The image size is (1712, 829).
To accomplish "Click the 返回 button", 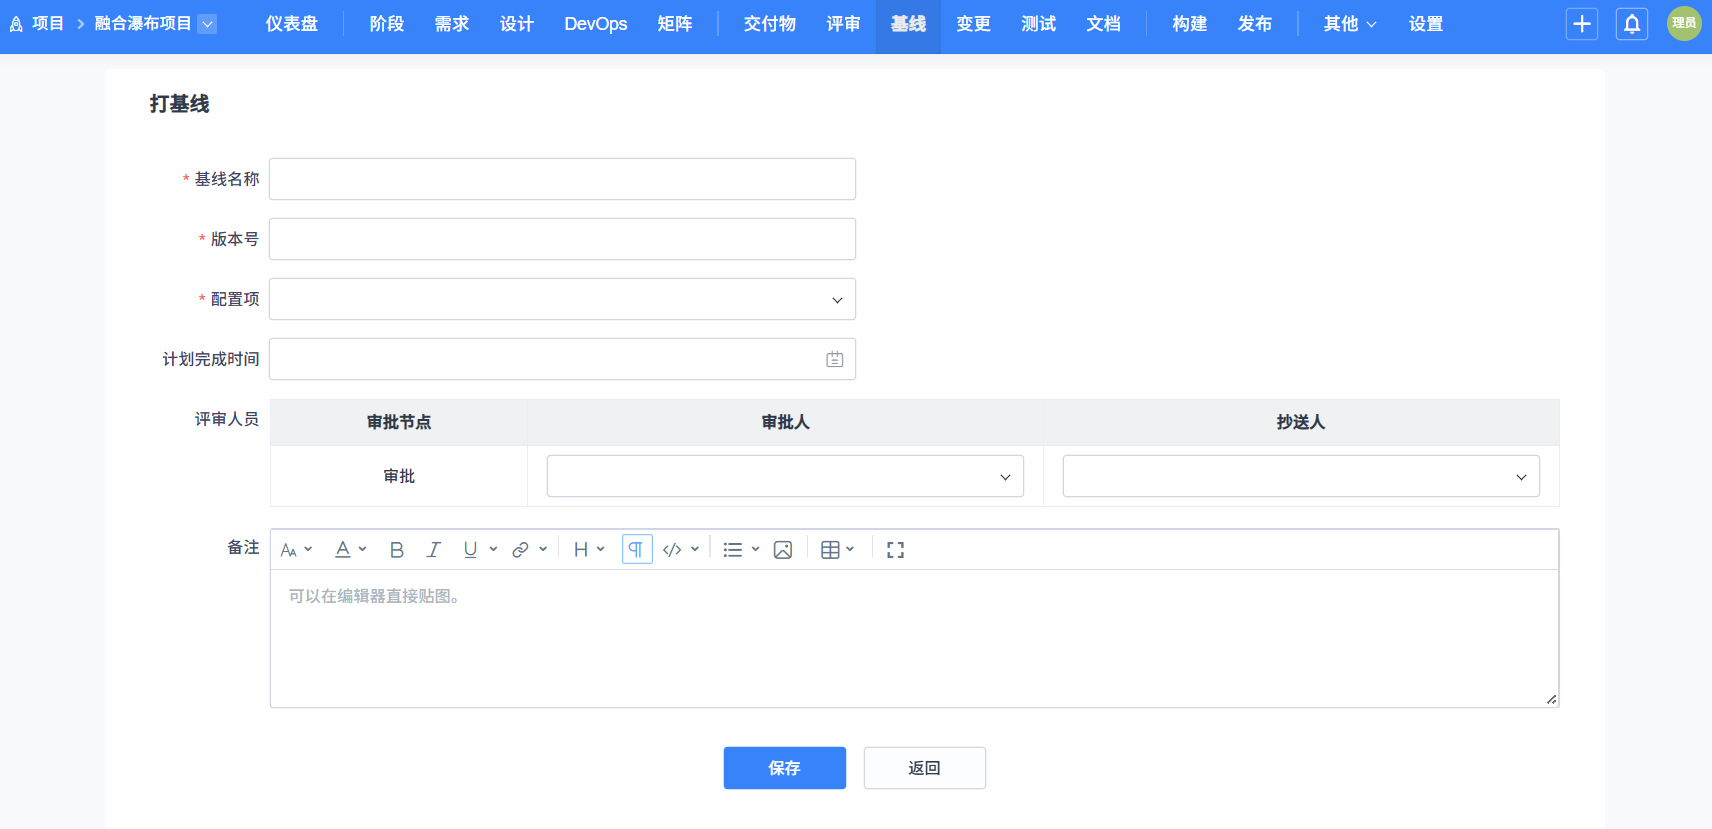I will [x=924, y=768].
